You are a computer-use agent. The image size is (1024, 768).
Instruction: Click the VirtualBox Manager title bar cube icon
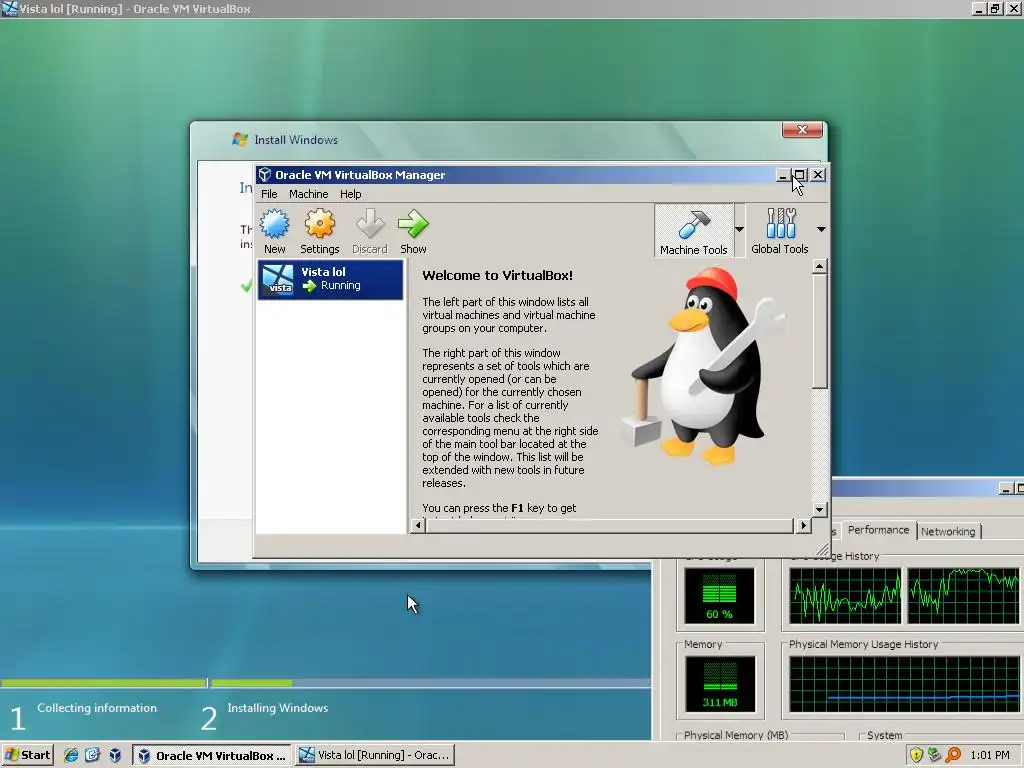264,174
